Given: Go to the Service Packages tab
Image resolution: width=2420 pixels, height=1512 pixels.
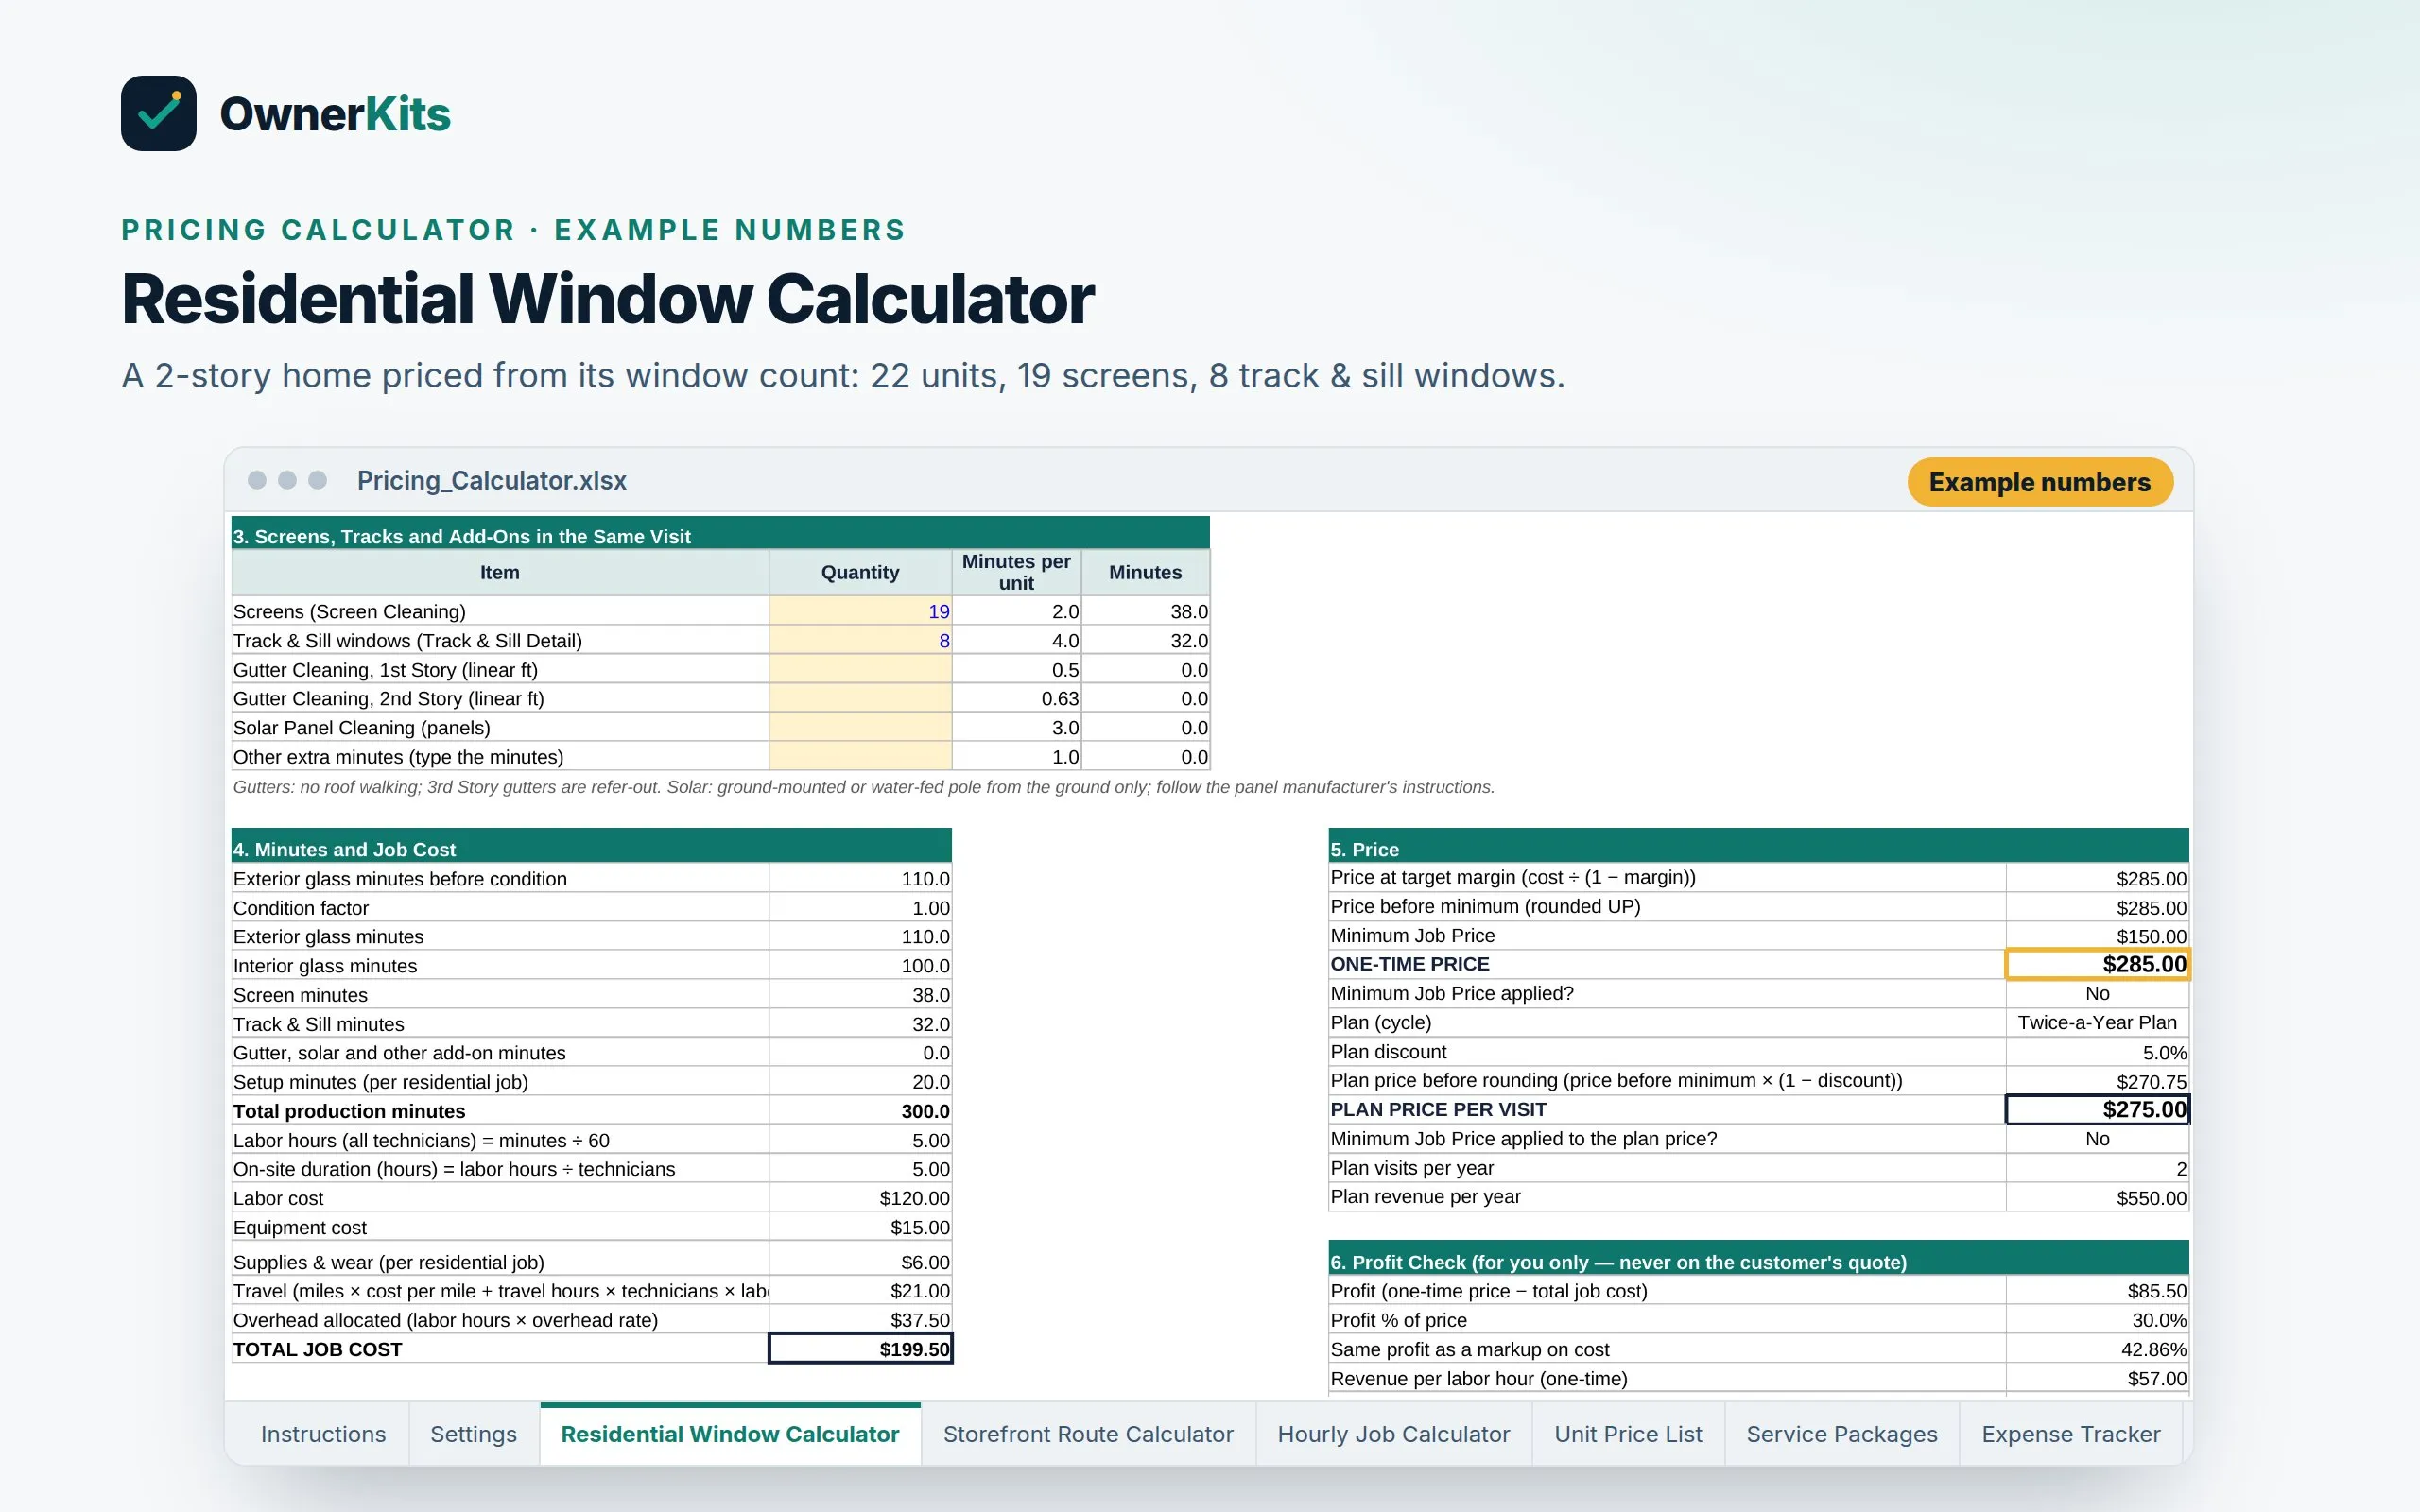Looking at the screenshot, I should [1841, 1434].
